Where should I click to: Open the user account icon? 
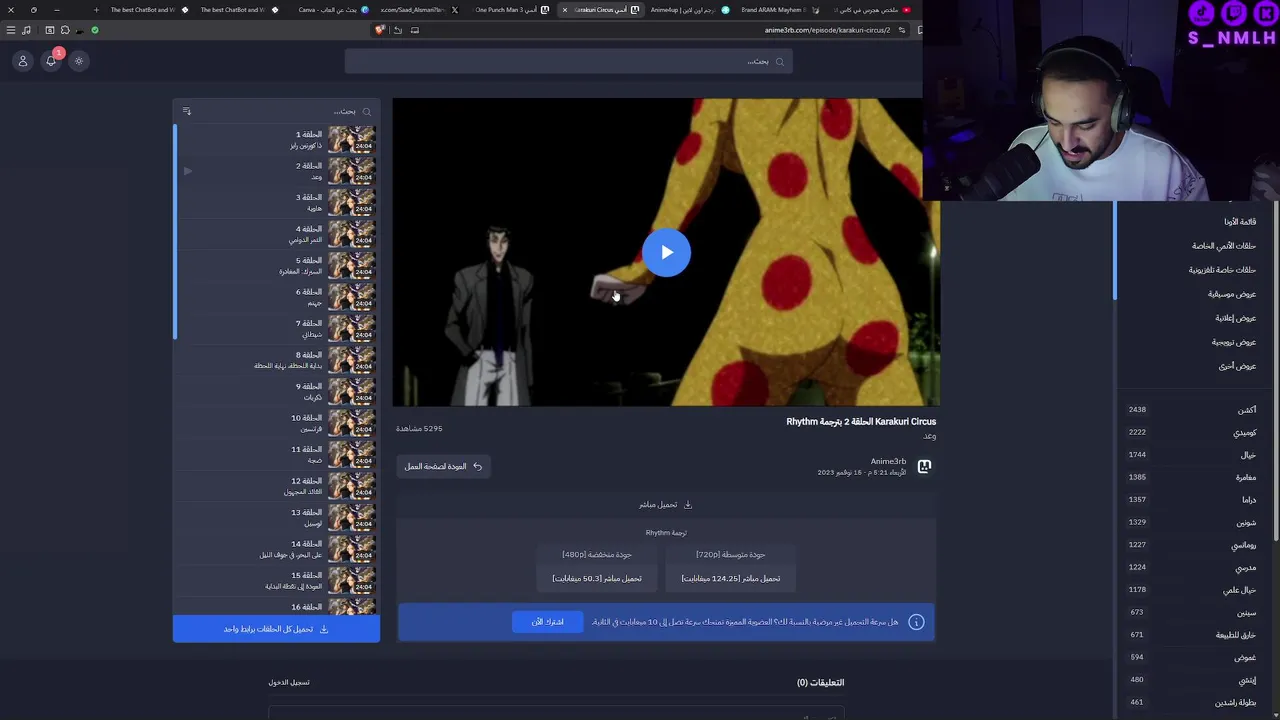coord(23,61)
